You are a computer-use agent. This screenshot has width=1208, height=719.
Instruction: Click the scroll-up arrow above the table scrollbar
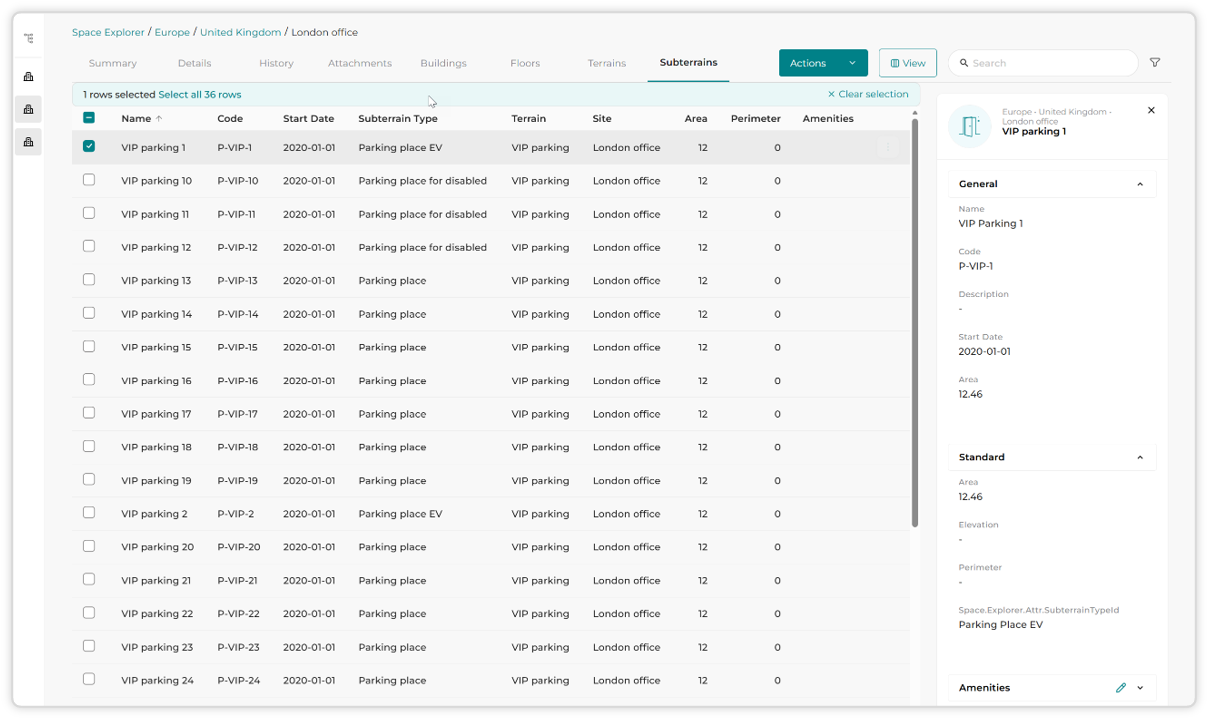coord(915,113)
